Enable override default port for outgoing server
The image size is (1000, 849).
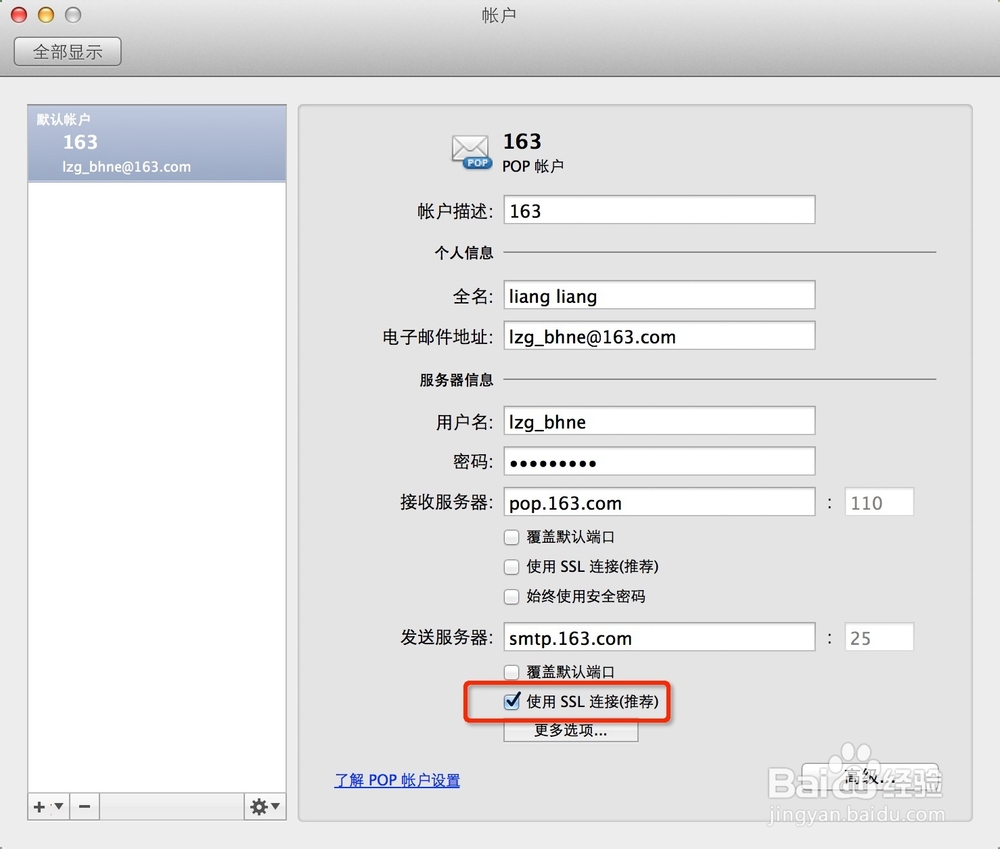[511, 672]
